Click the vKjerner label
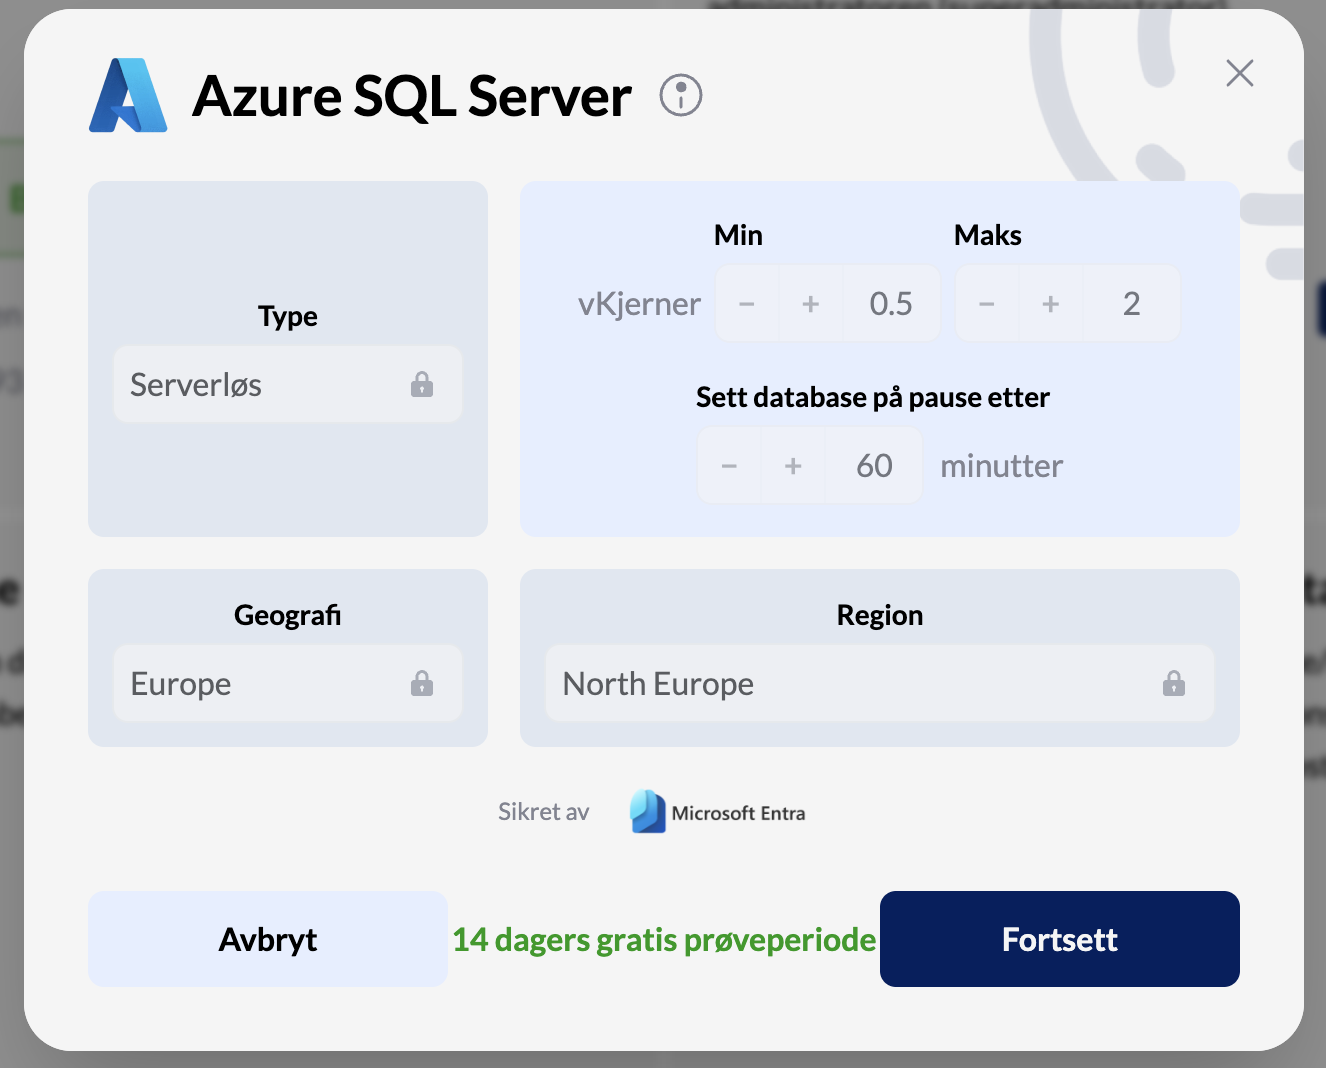 point(639,304)
